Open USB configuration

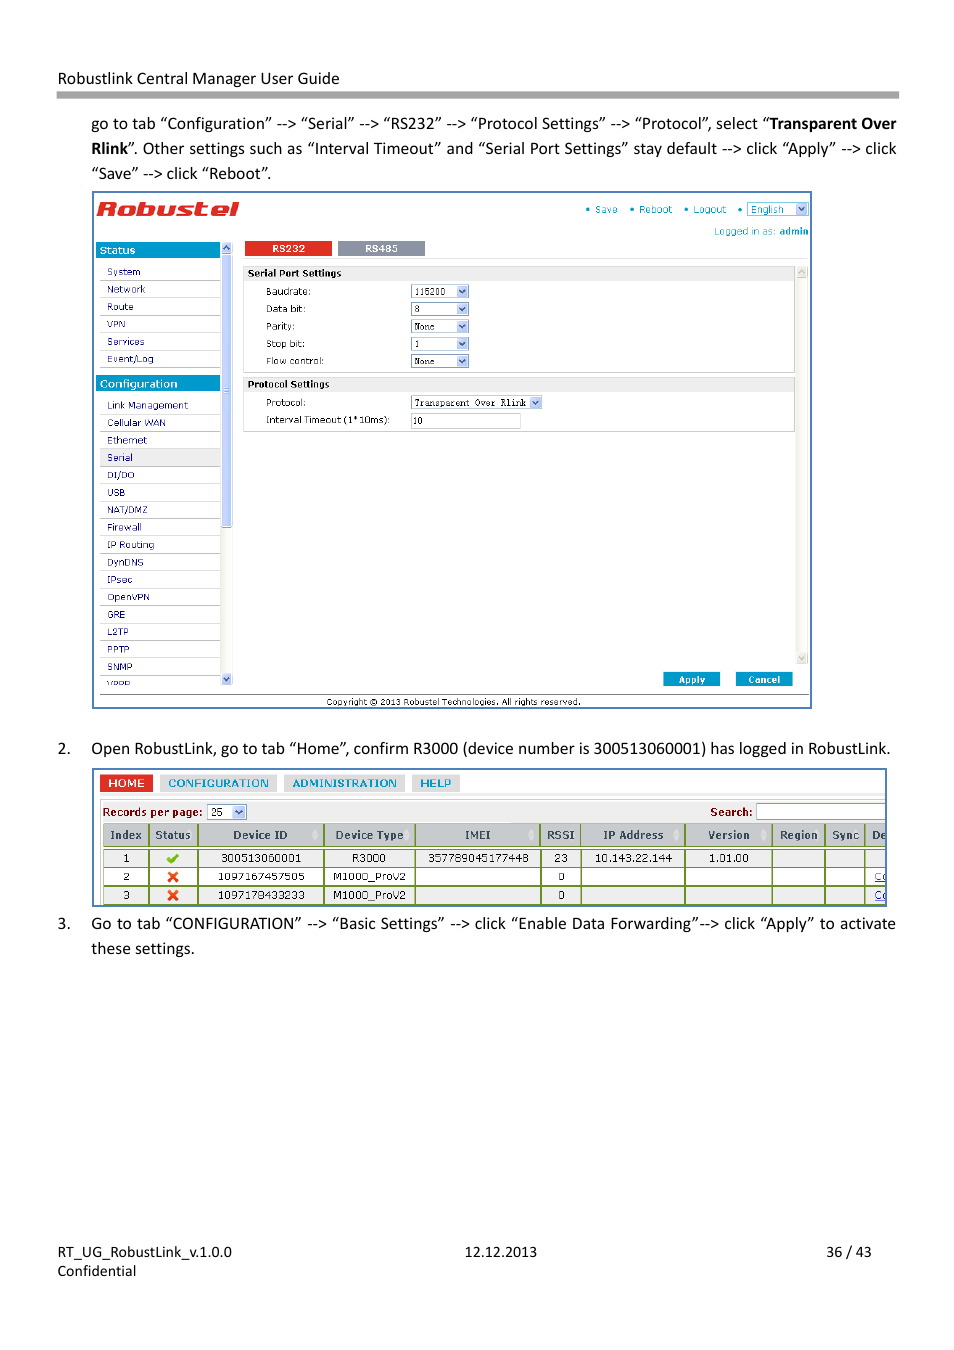pos(116,493)
